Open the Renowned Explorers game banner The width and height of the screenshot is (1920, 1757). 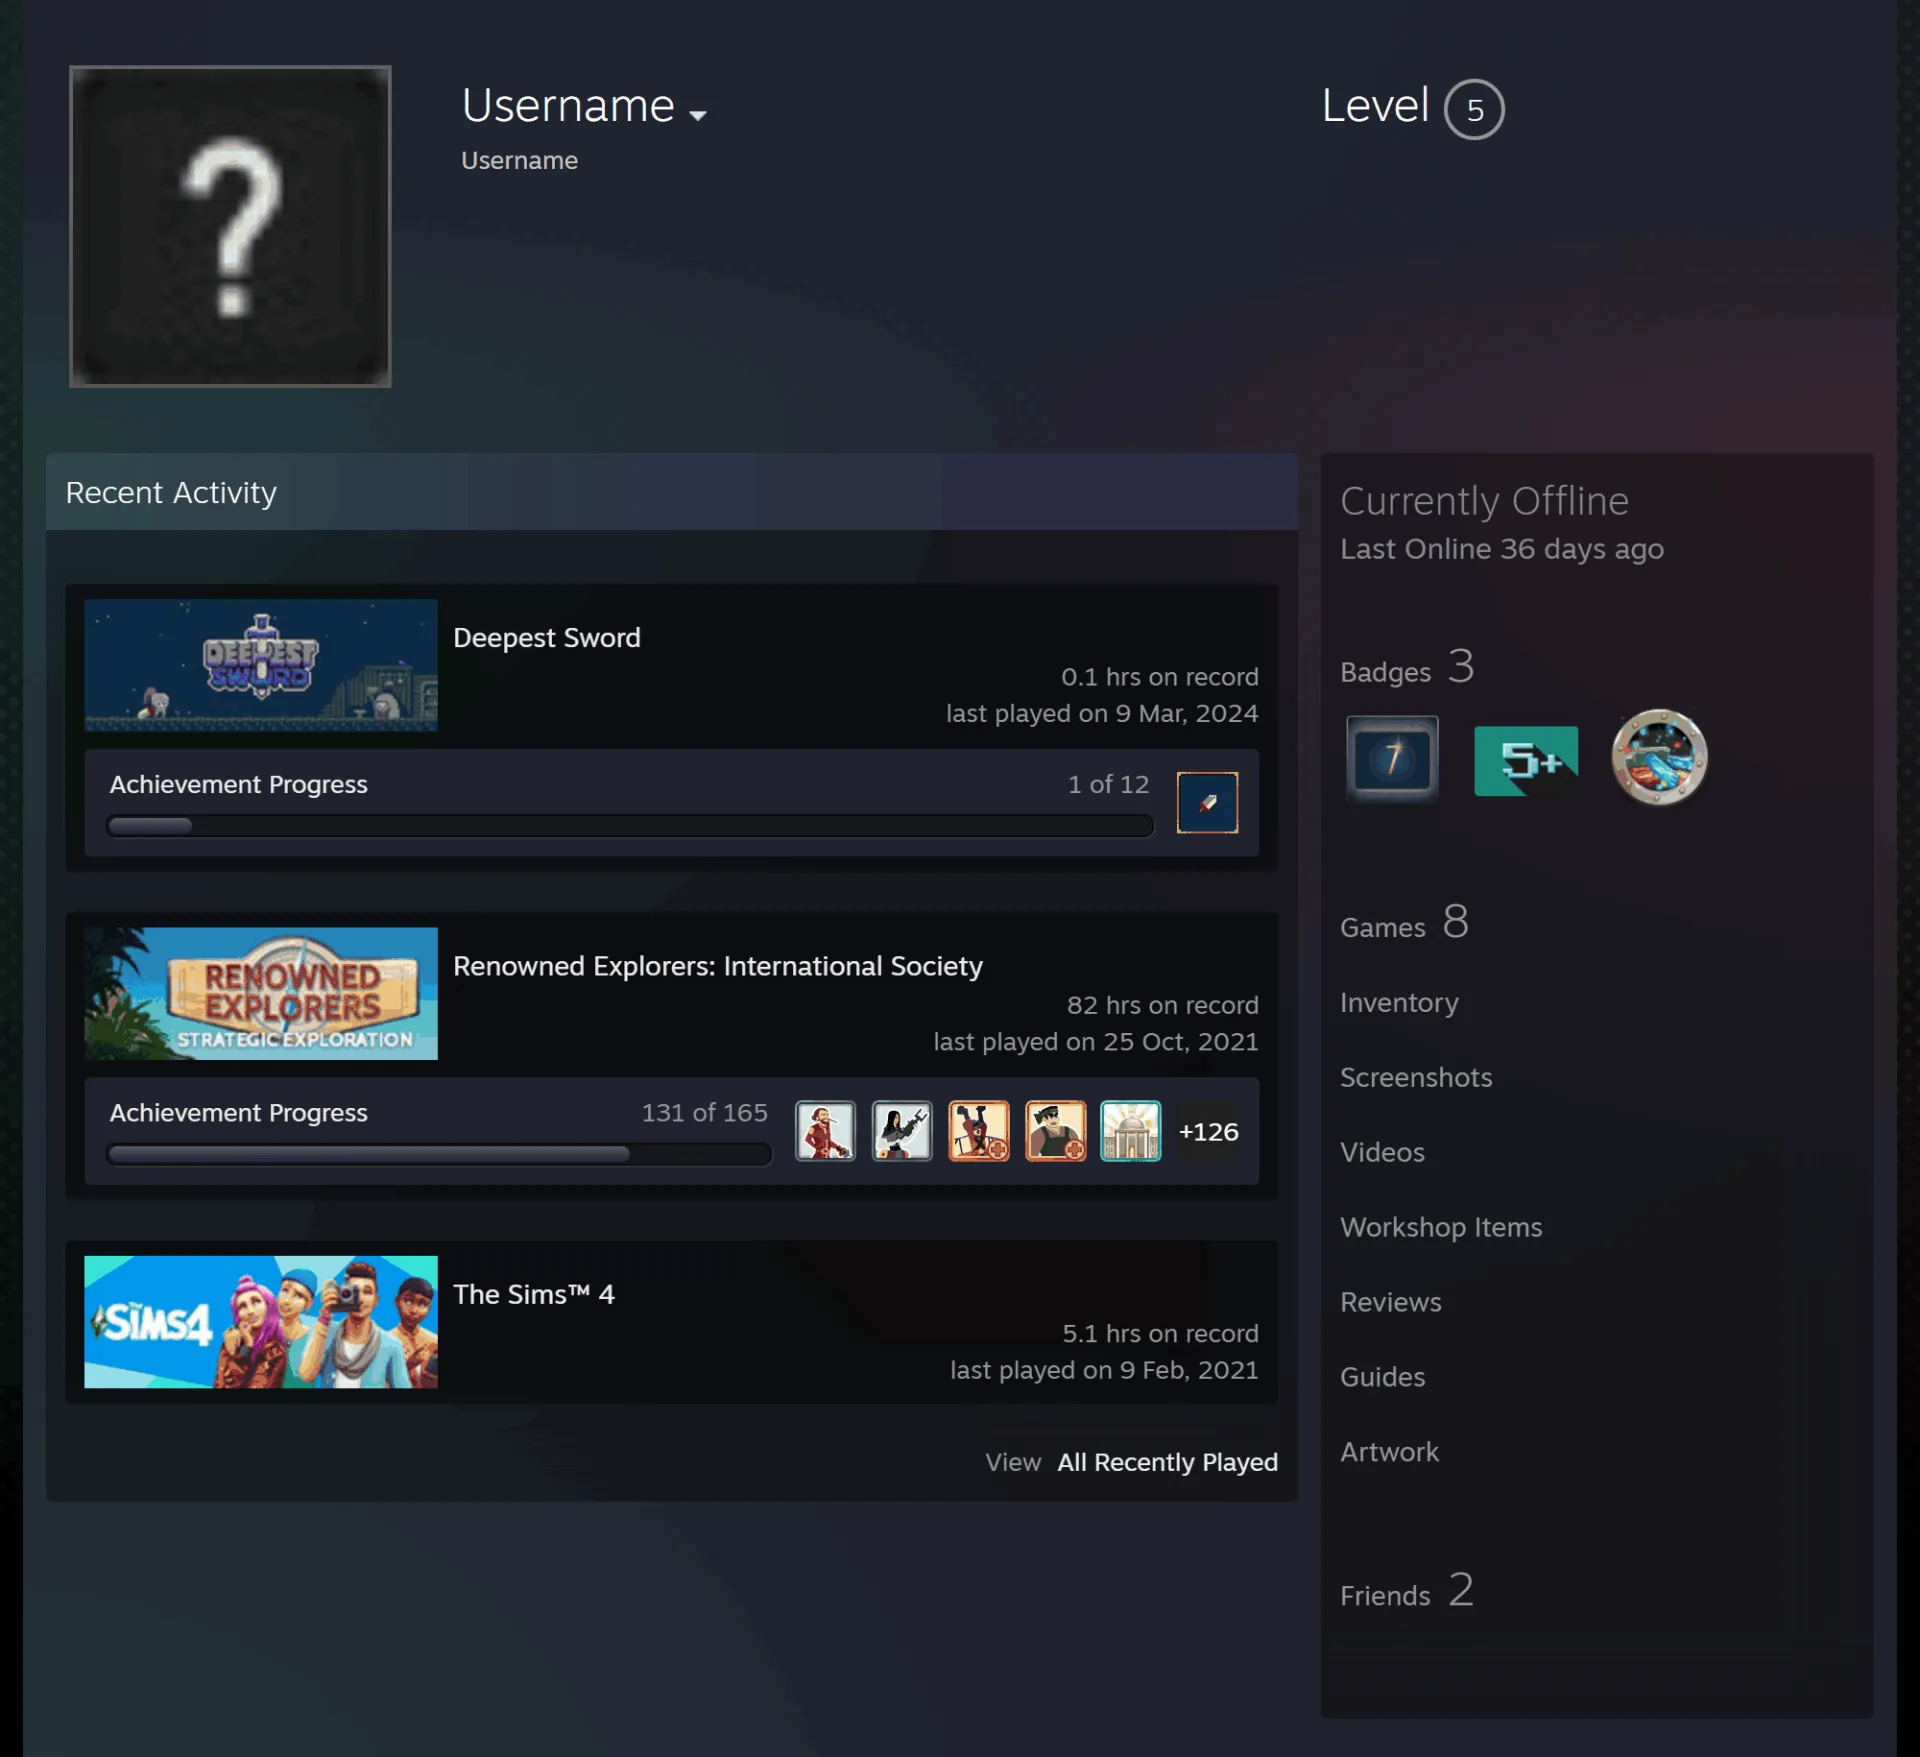(x=261, y=993)
